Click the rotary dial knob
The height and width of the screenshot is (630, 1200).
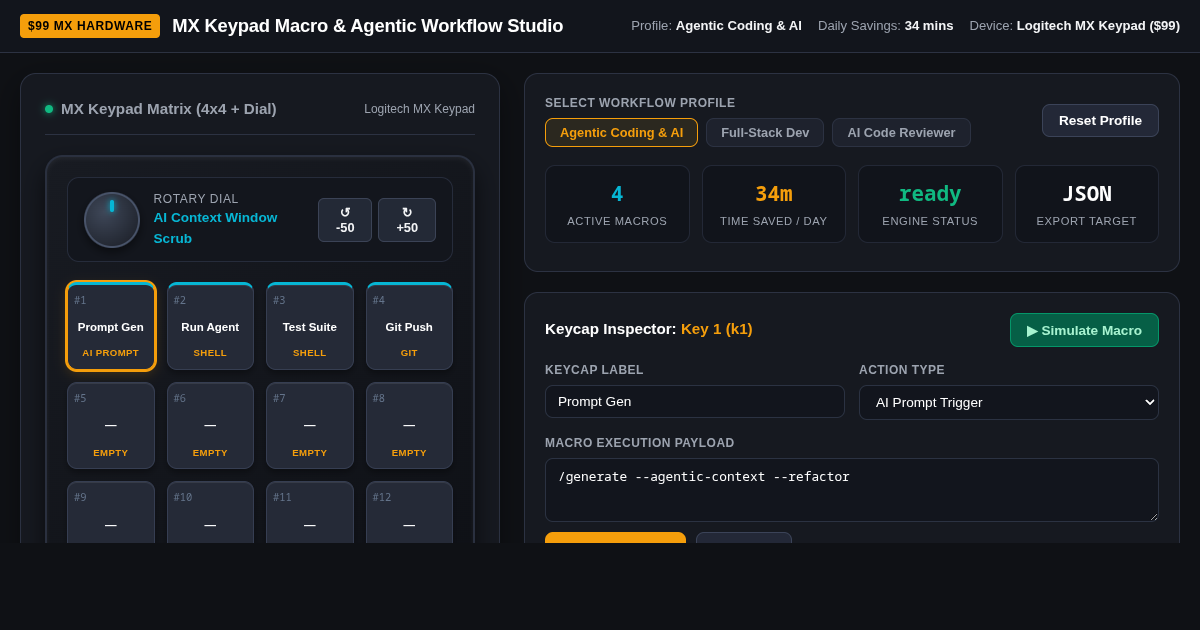click(112, 220)
